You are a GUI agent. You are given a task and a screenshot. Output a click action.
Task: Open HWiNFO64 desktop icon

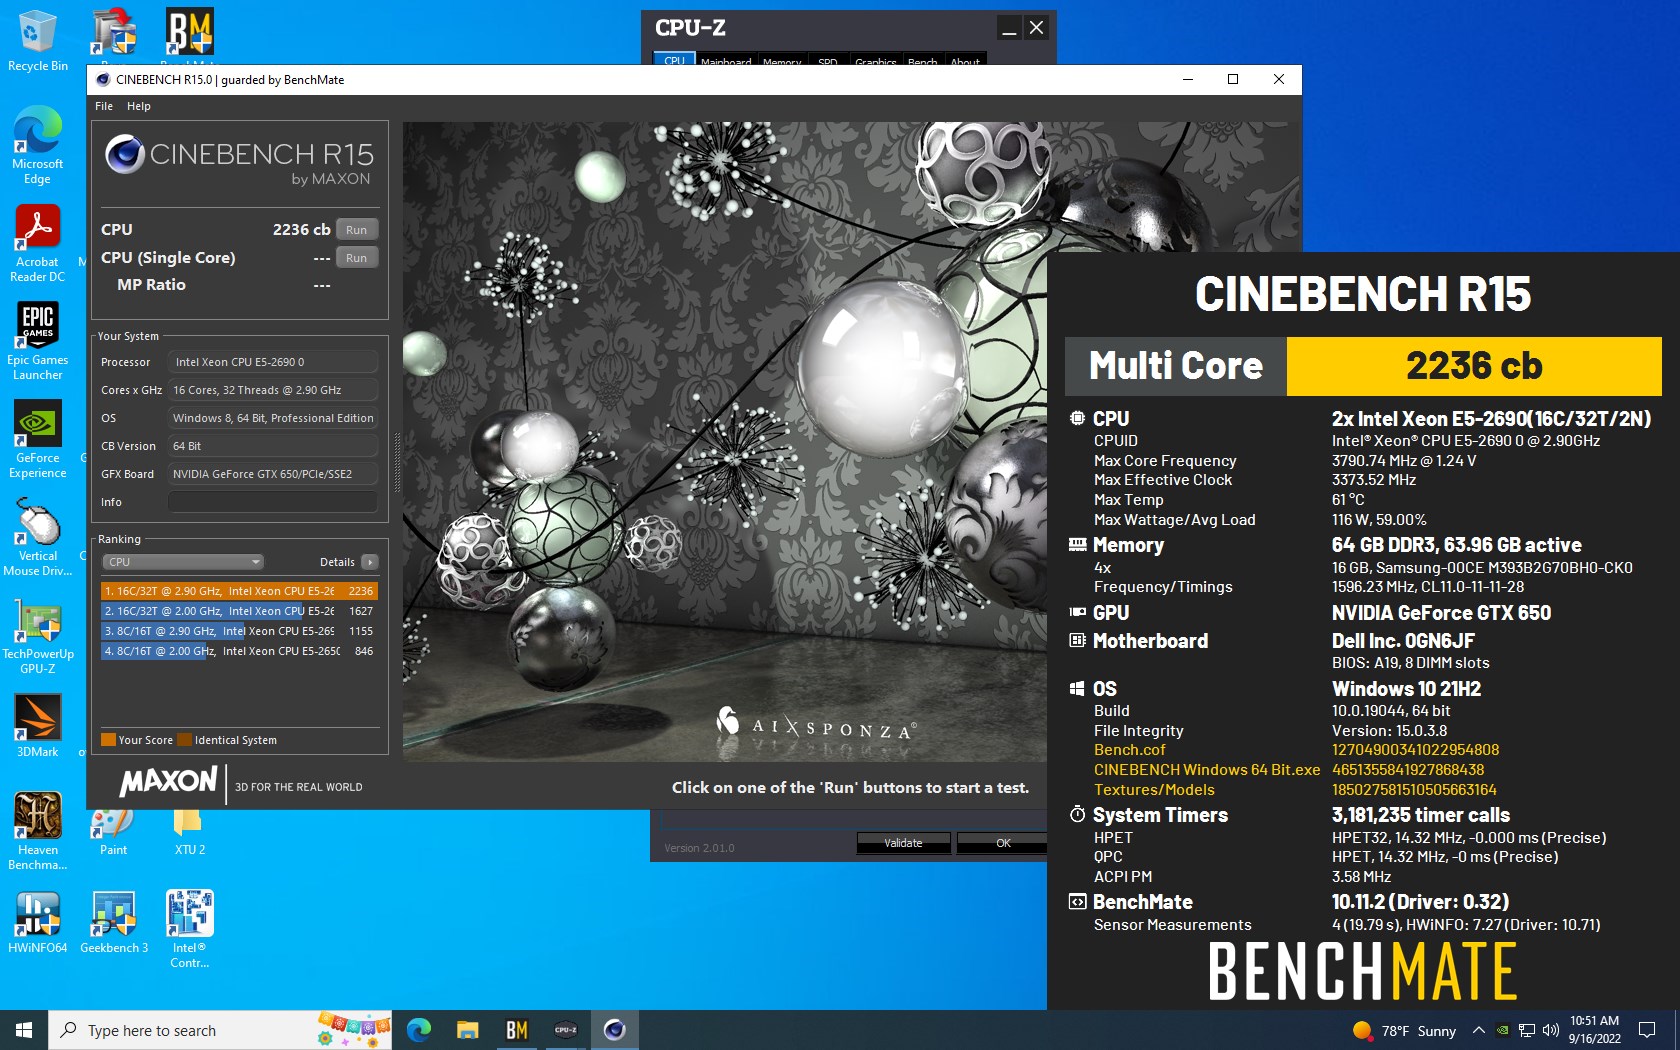tap(37, 922)
